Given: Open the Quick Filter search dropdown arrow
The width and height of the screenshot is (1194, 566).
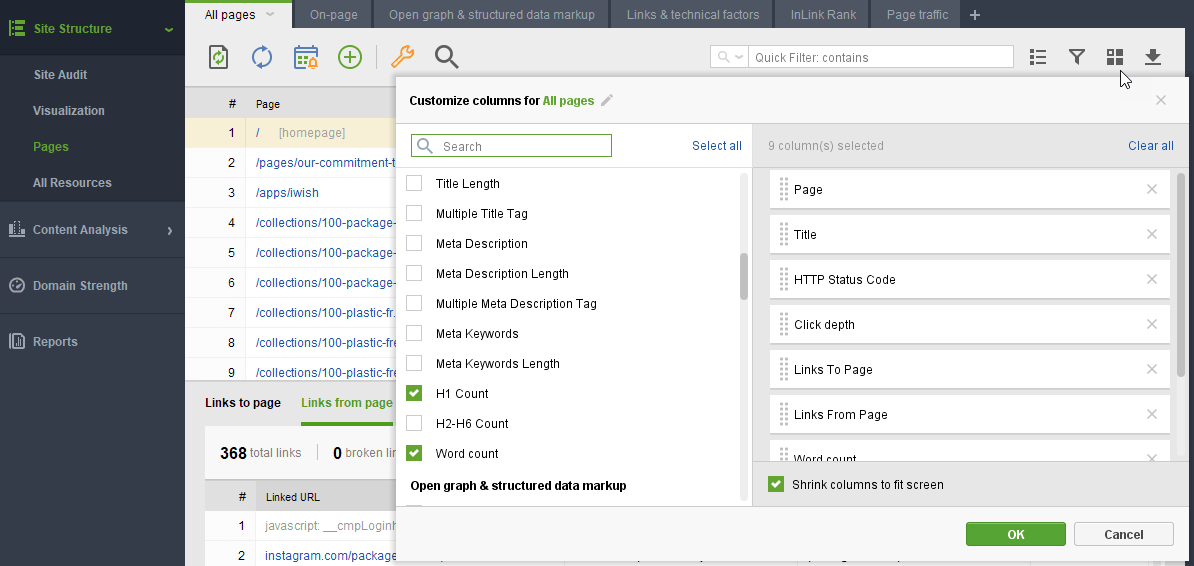Looking at the screenshot, I should [x=739, y=57].
